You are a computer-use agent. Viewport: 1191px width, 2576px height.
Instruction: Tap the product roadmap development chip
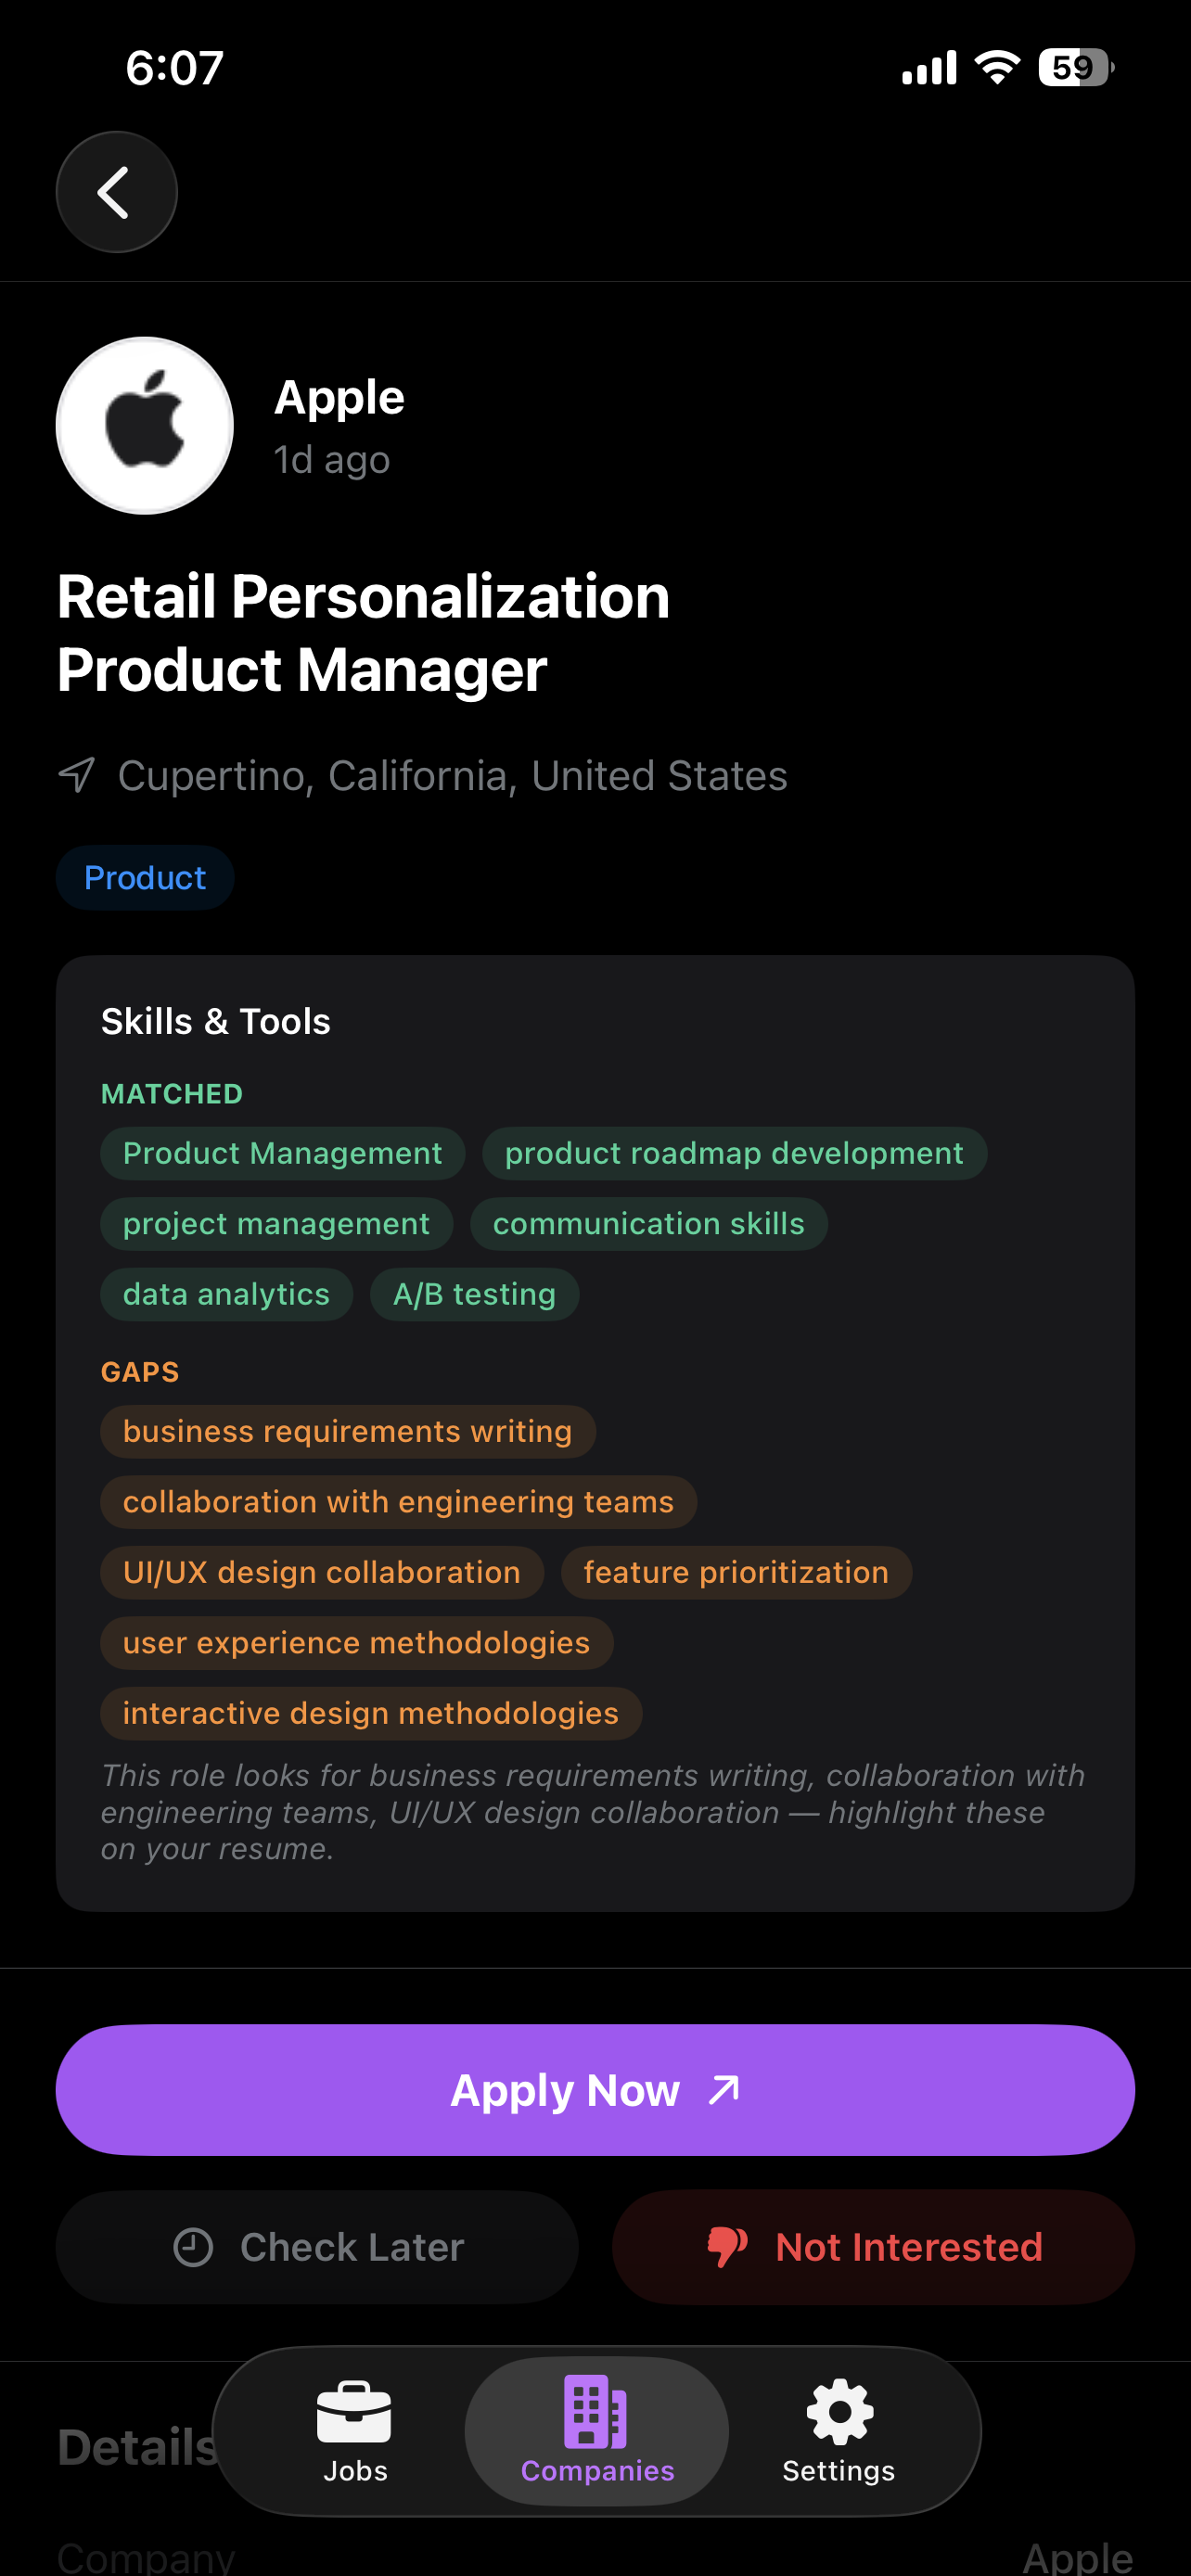[x=734, y=1154]
